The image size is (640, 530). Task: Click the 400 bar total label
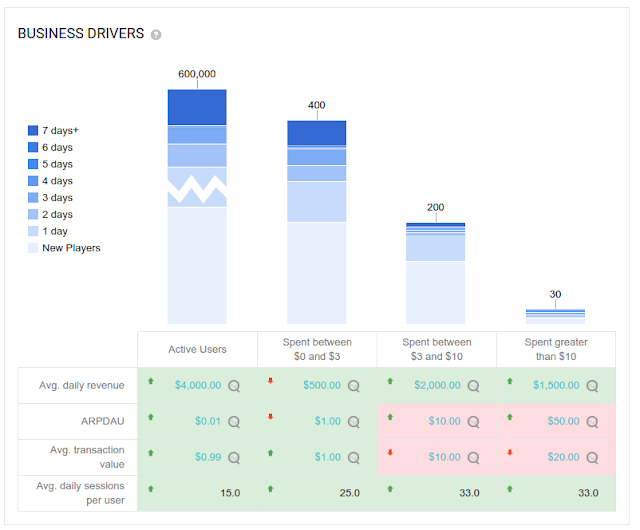[317, 105]
